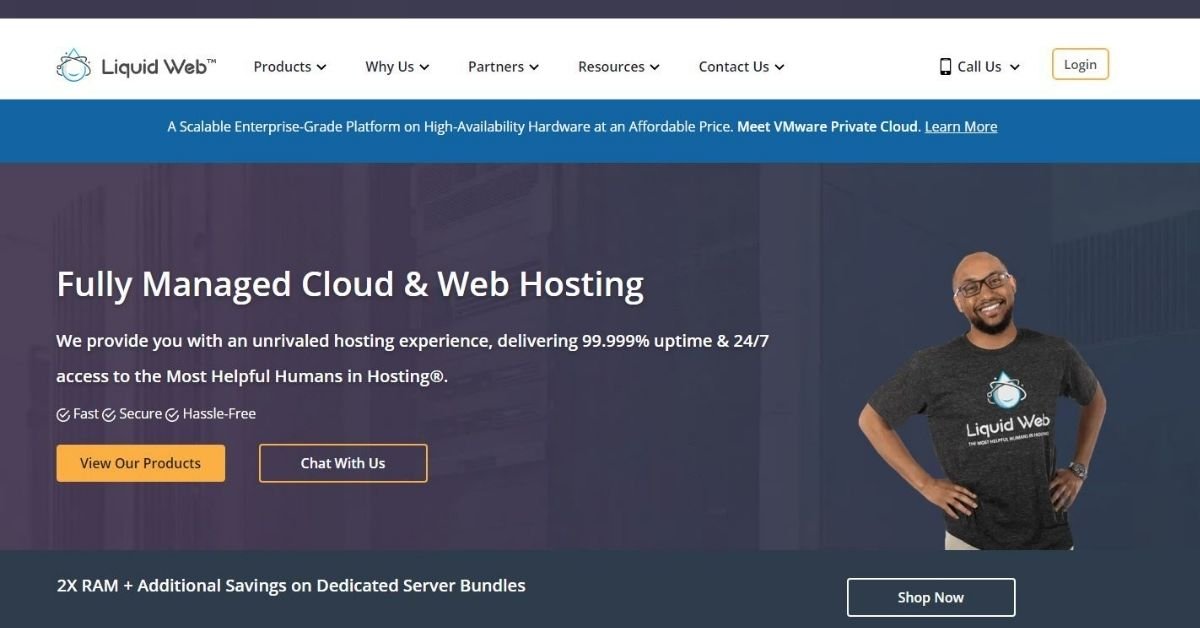This screenshot has height=628, width=1200.
Task: Expand the Resources chevron arrow
Action: (x=655, y=68)
